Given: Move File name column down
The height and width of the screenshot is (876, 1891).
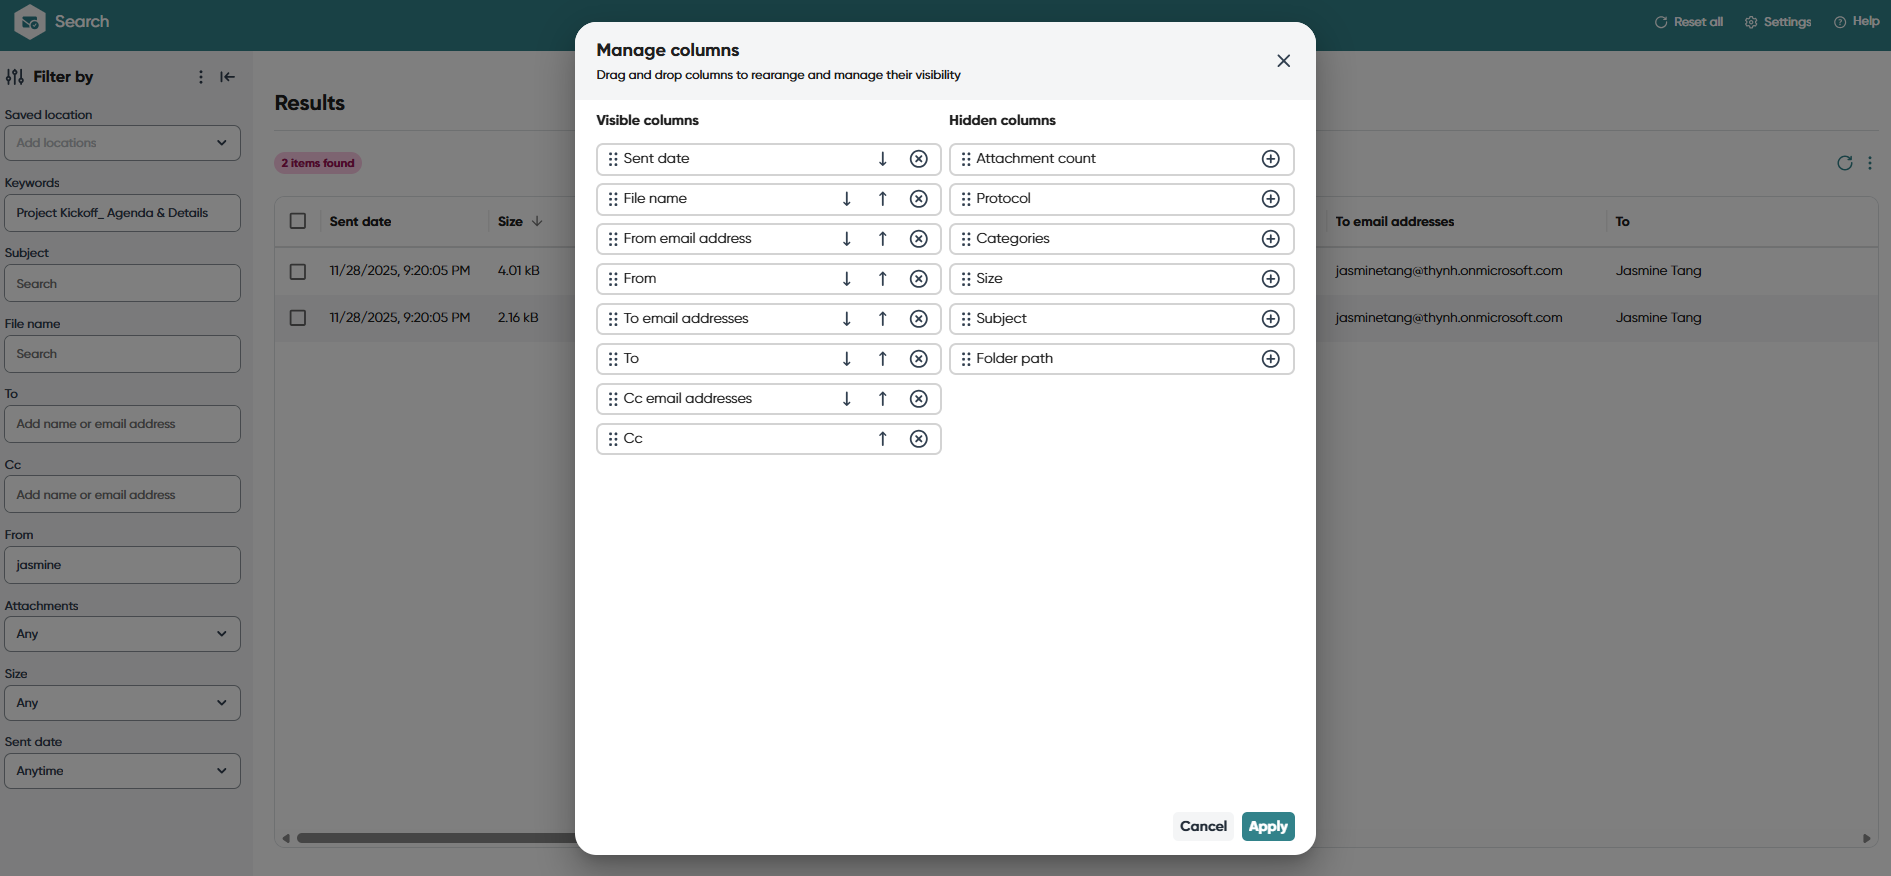Looking at the screenshot, I should 846,199.
